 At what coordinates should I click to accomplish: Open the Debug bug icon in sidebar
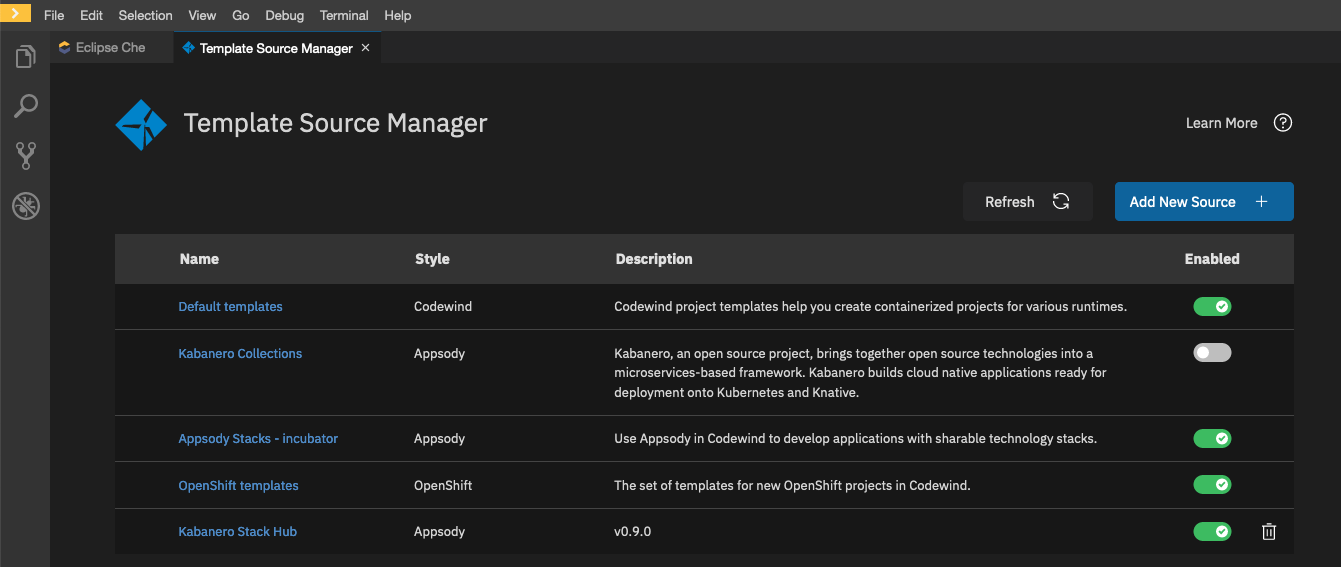[x=25, y=206]
